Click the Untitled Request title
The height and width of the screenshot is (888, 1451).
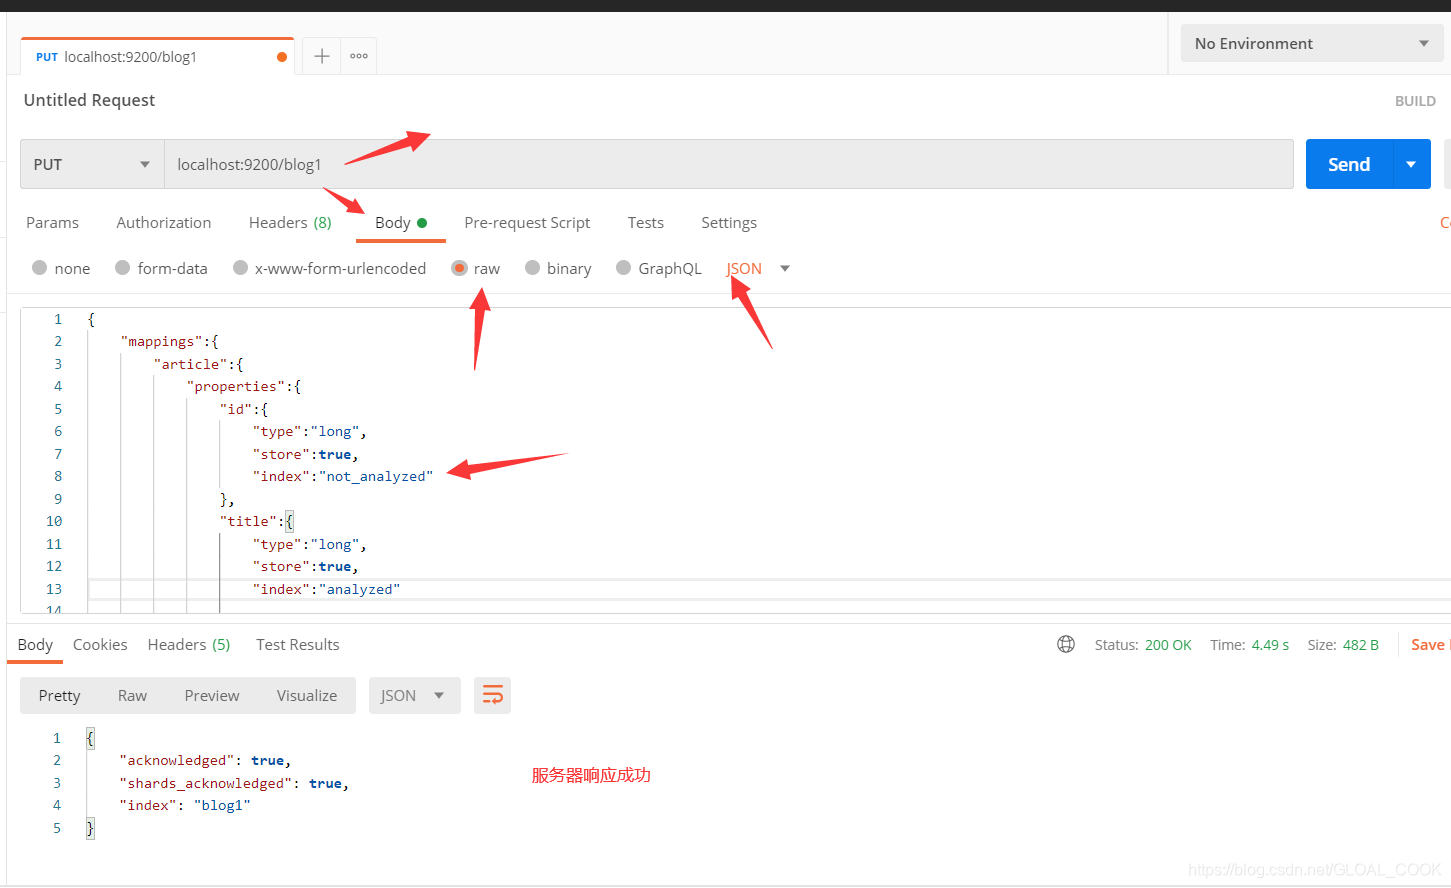point(89,100)
